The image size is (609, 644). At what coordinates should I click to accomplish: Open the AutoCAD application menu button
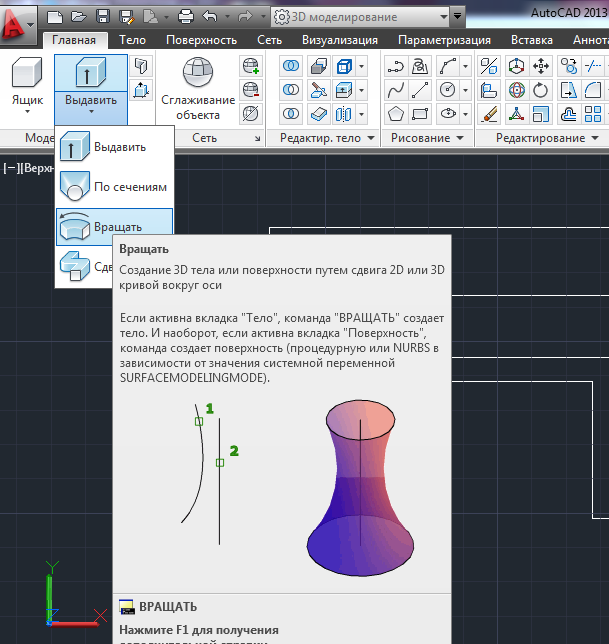[18, 24]
